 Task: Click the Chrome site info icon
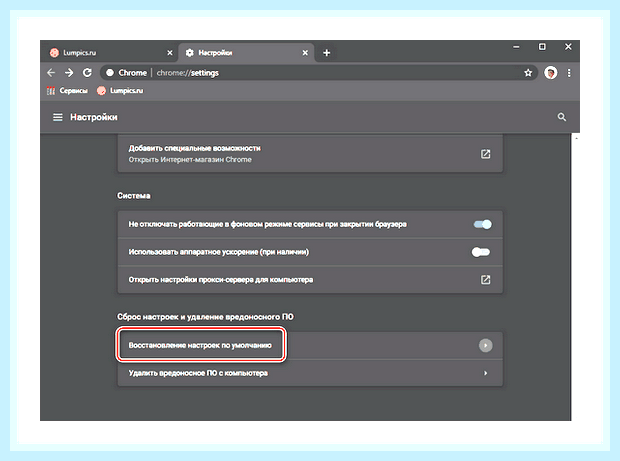tap(110, 73)
